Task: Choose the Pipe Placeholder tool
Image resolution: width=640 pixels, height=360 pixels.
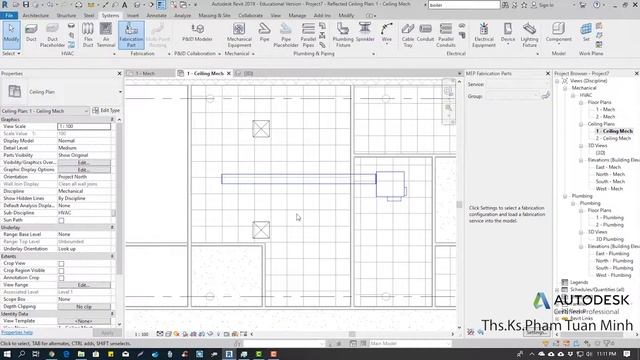Action: [286, 35]
